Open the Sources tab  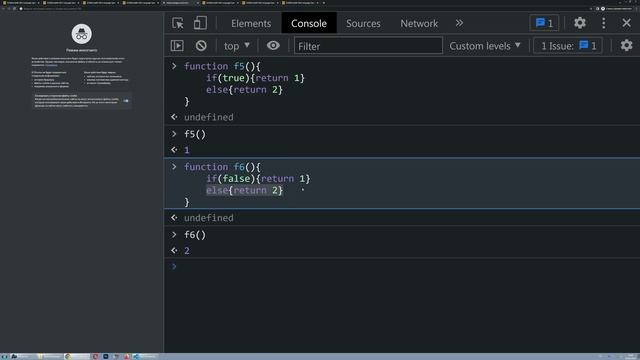click(363, 23)
